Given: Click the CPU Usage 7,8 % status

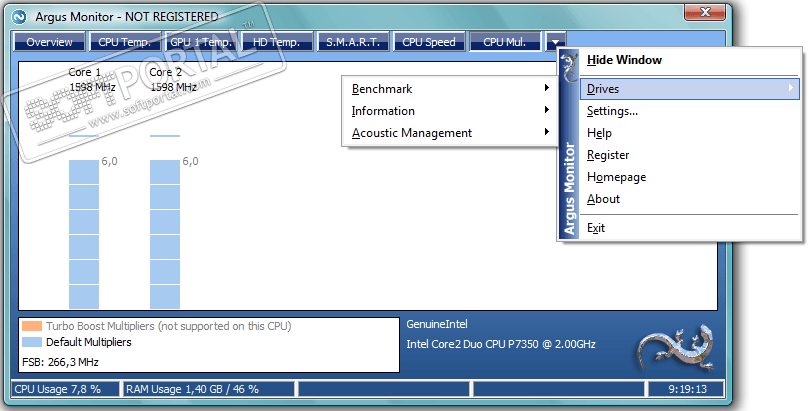Looking at the screenshot, I should click(x=65, y=389).
